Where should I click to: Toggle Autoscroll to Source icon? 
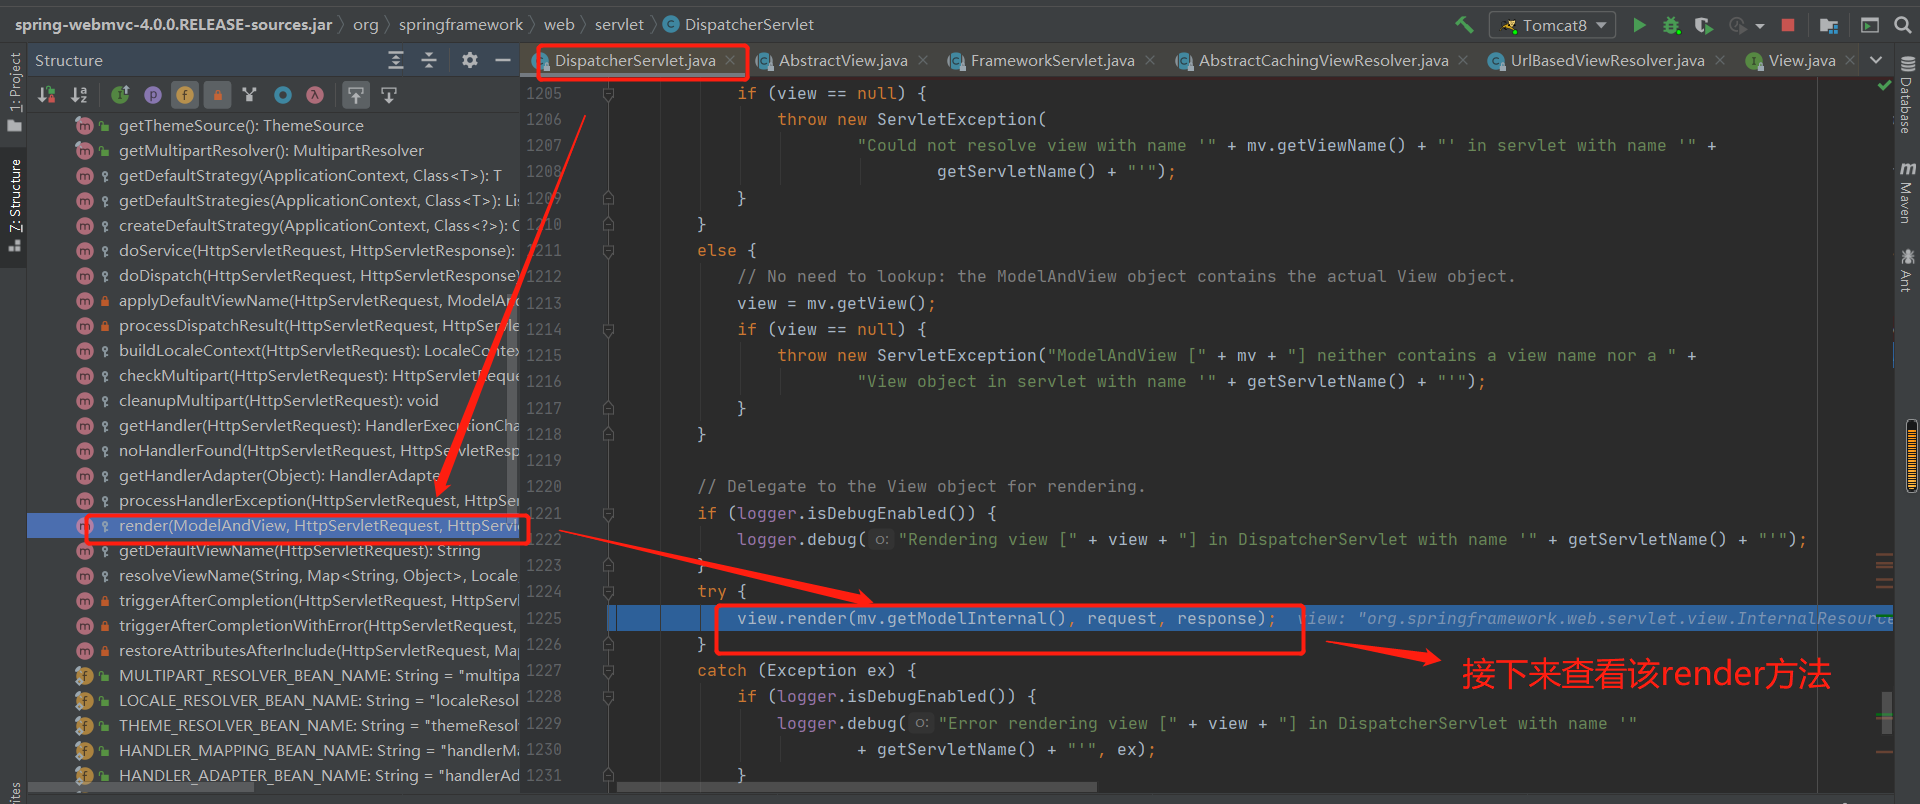coord(356,95)
